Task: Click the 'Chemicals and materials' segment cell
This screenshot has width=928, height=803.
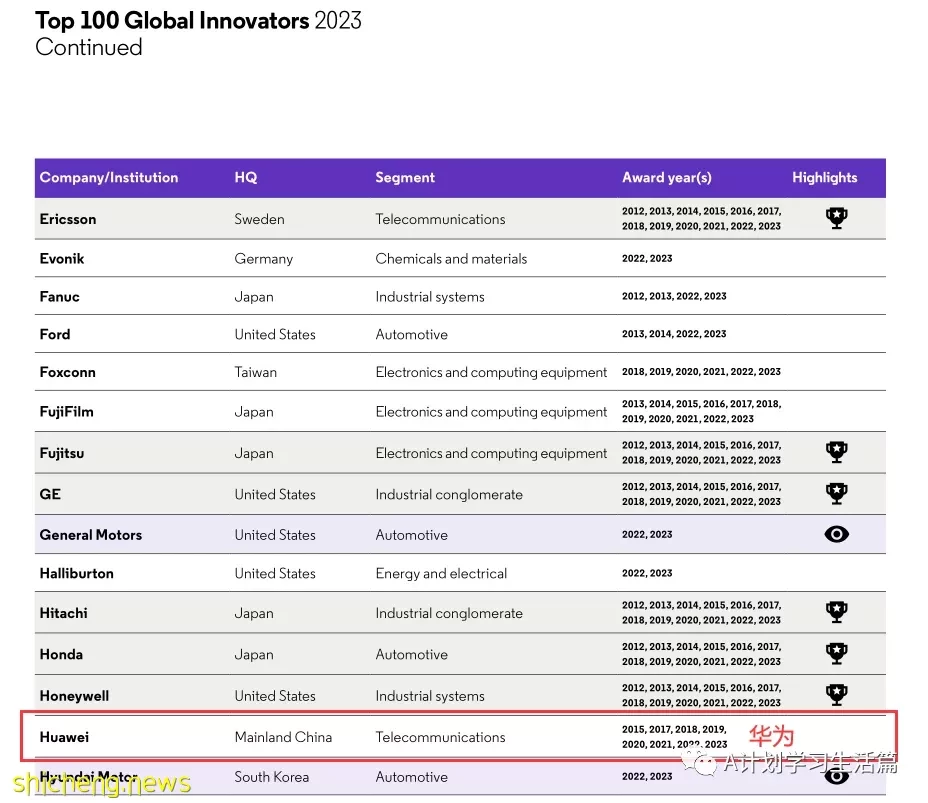Action: (x=451, y=259)
